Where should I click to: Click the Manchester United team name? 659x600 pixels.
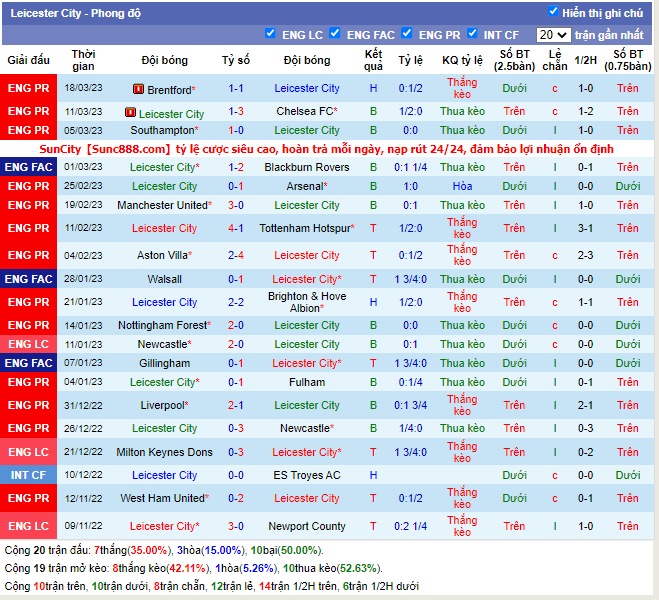(162, 206)
